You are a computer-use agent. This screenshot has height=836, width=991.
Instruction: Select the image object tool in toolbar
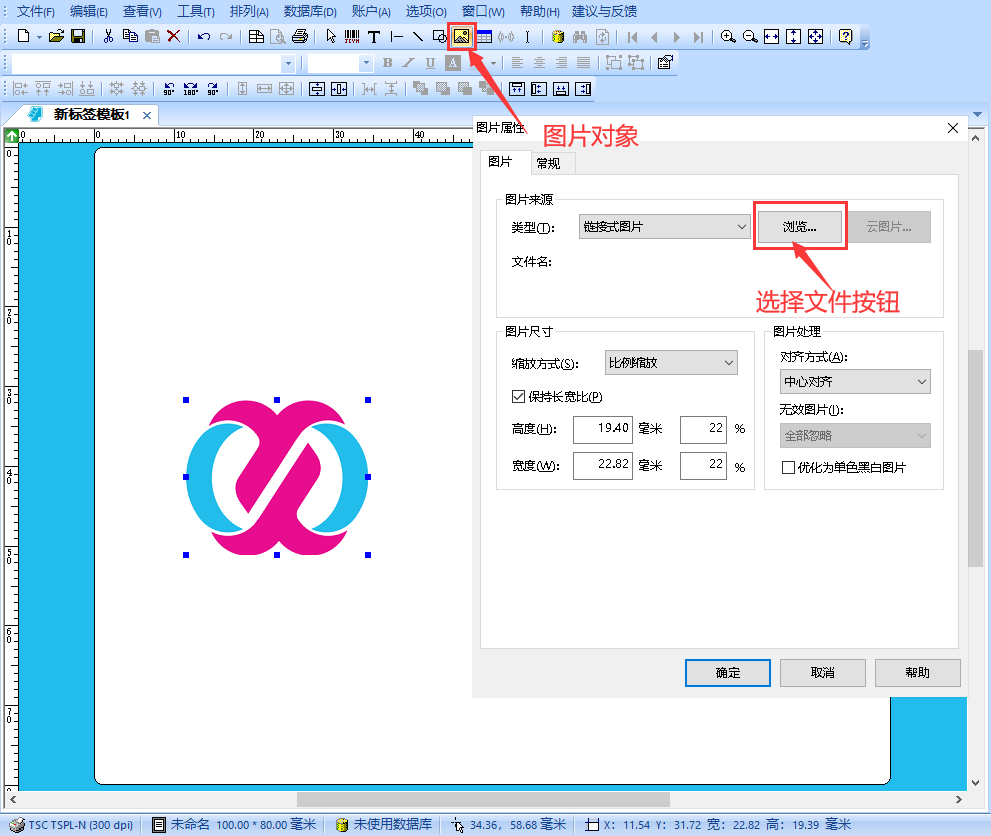[x=461, y=36]
